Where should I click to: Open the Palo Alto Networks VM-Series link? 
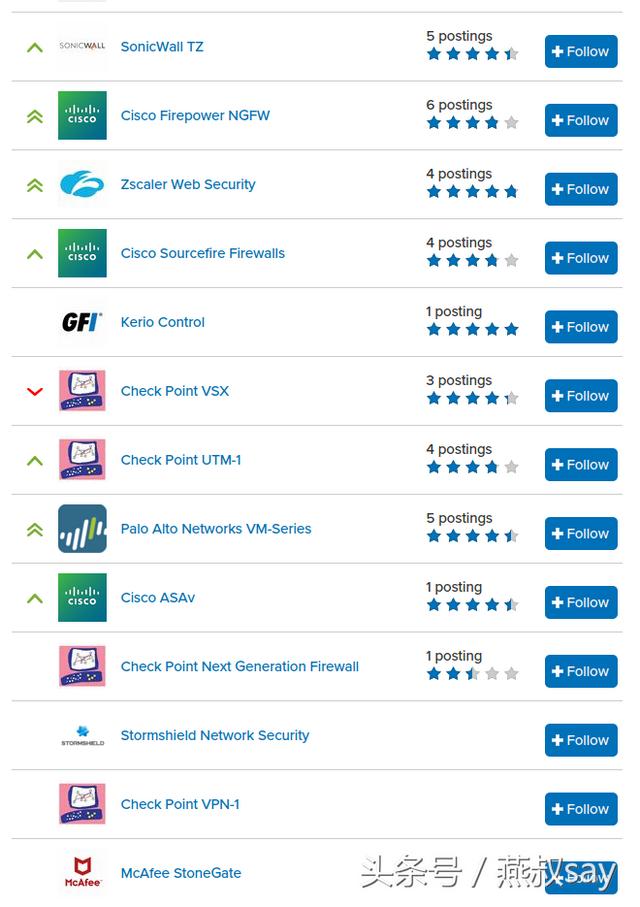click(x=216, y=529)
